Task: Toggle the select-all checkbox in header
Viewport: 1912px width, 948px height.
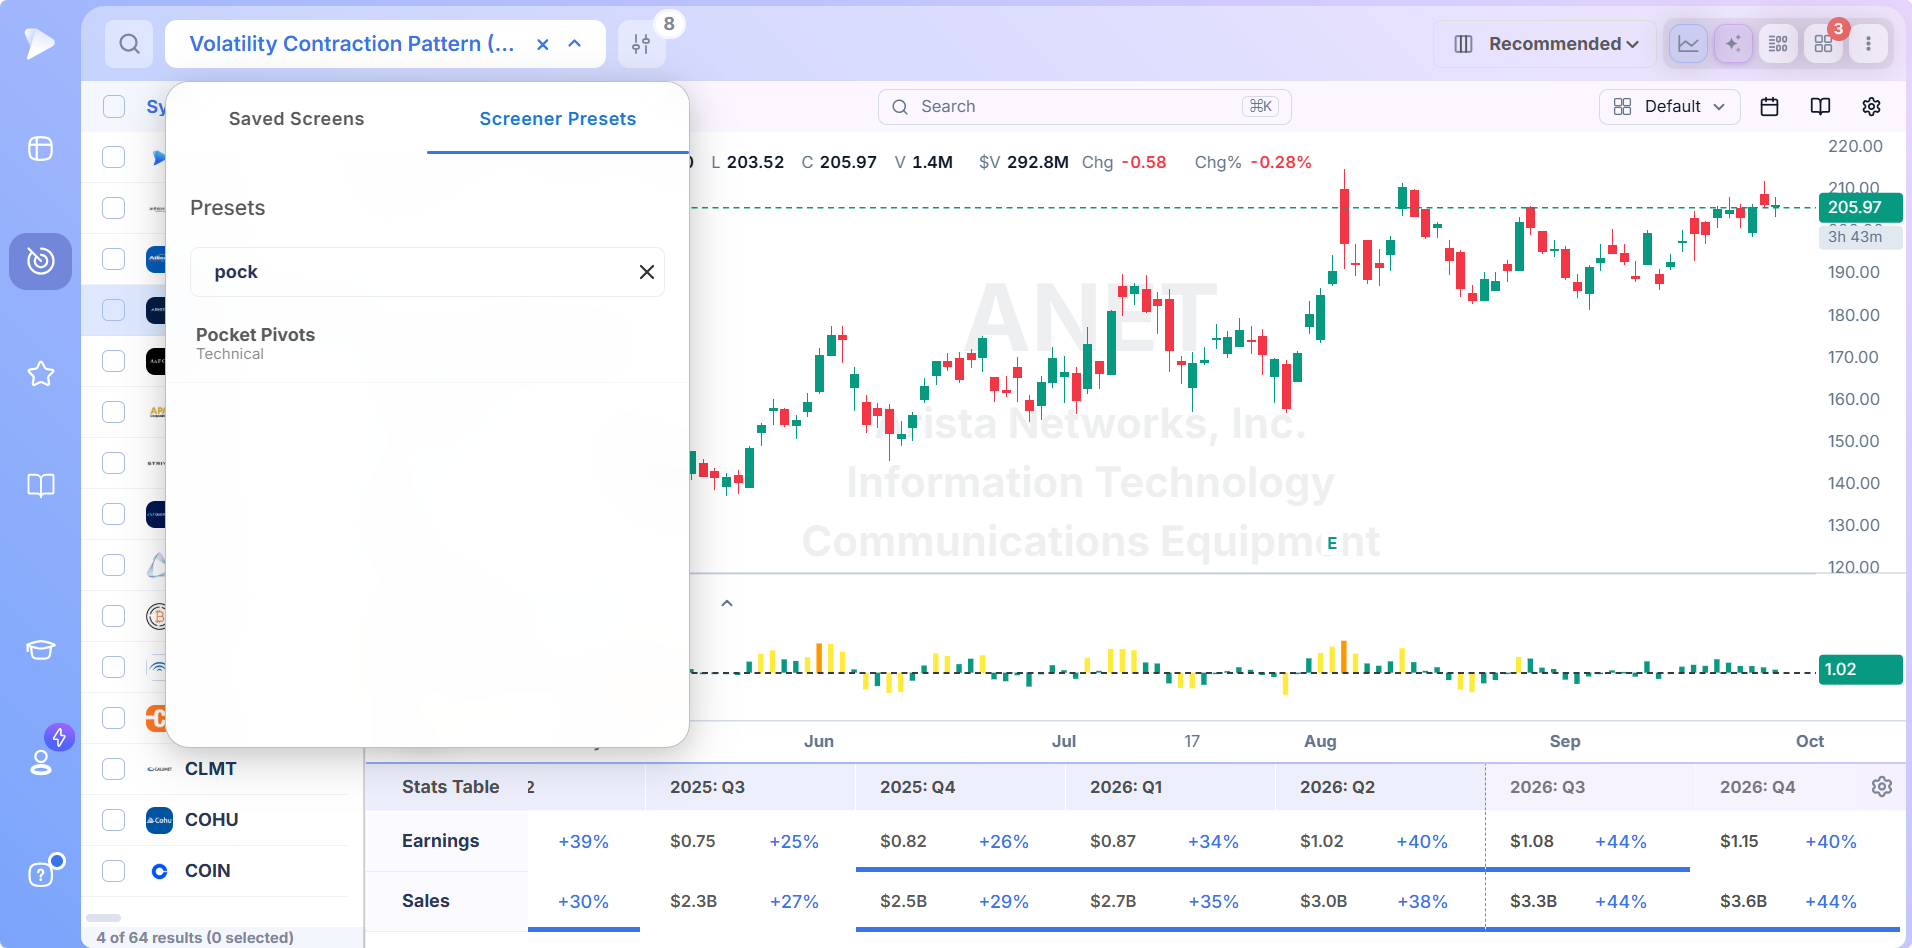Action: coord(114,107)
